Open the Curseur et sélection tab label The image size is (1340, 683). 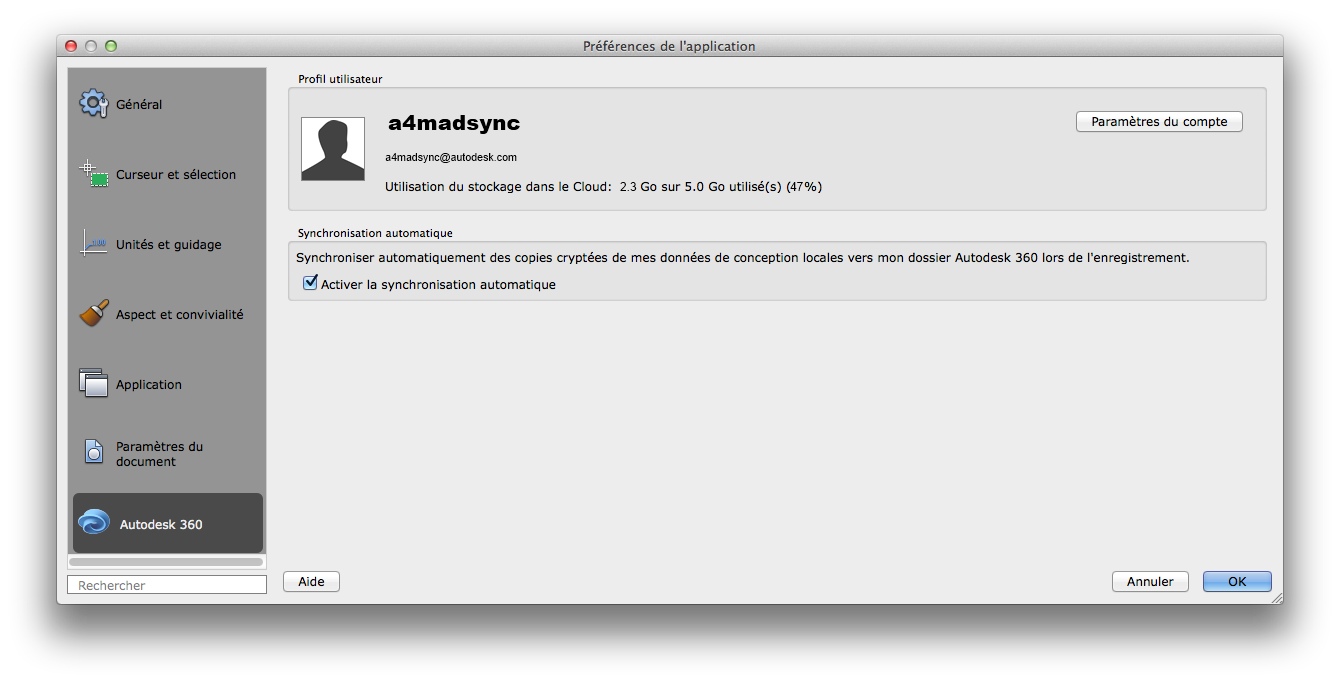pyautogui.click(x=176, y=174)
